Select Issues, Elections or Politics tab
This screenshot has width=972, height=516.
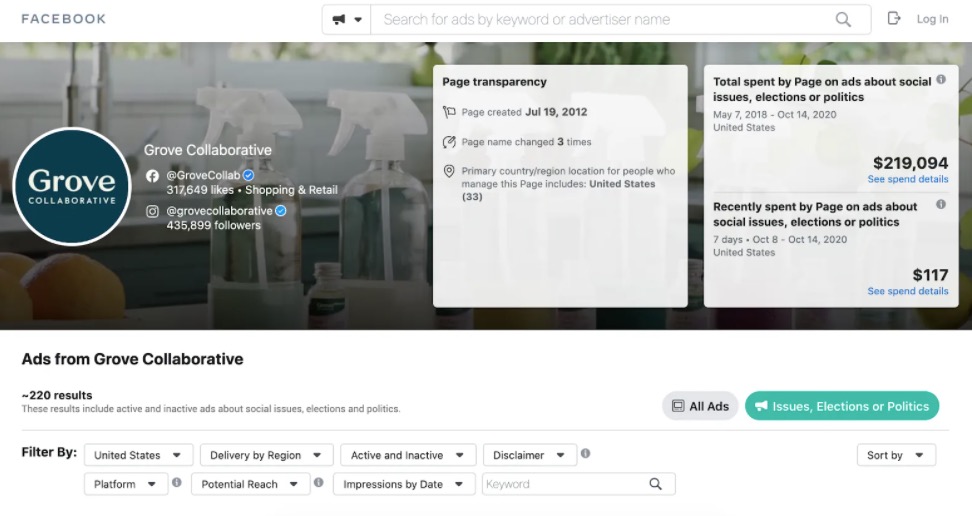(x=842, y=406)
